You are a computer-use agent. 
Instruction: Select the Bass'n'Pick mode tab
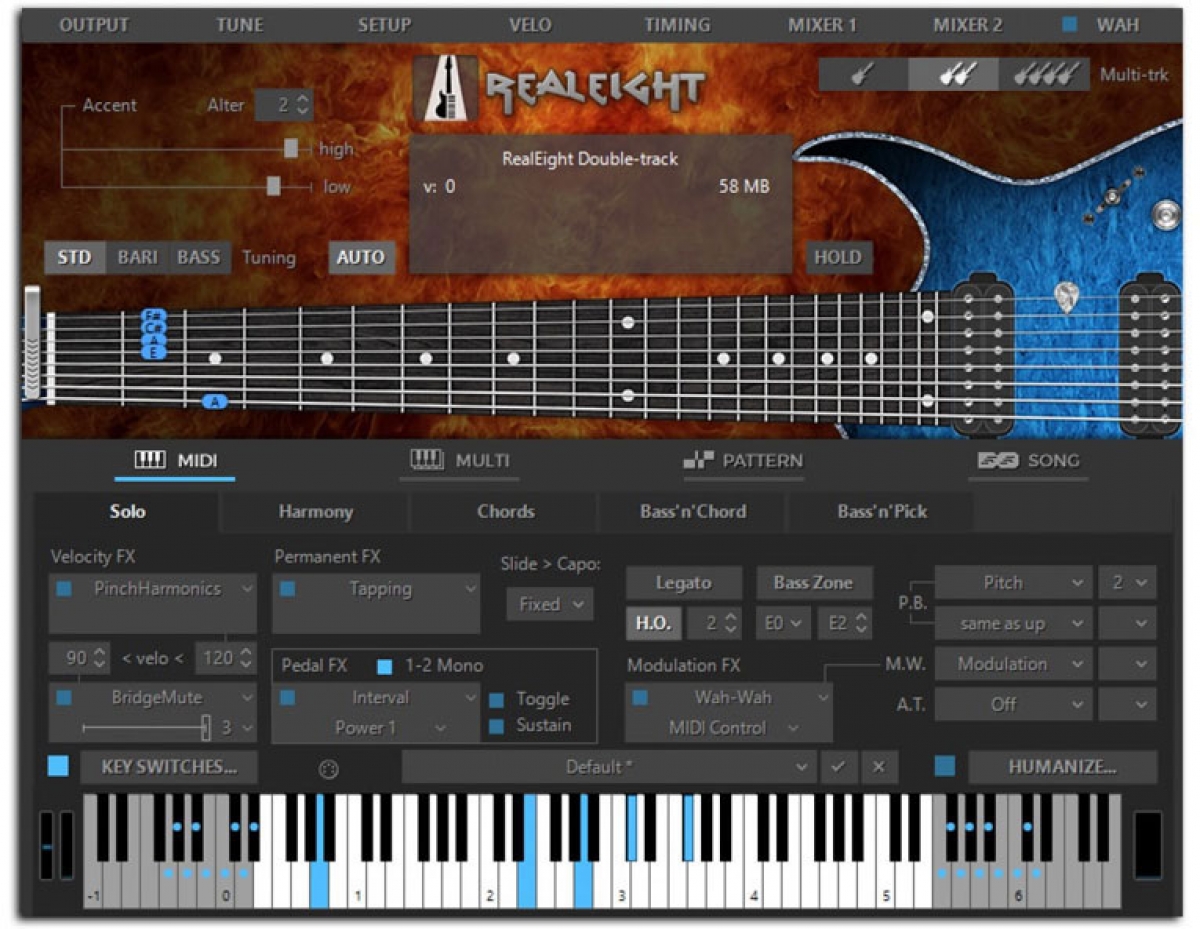(882, 512)
